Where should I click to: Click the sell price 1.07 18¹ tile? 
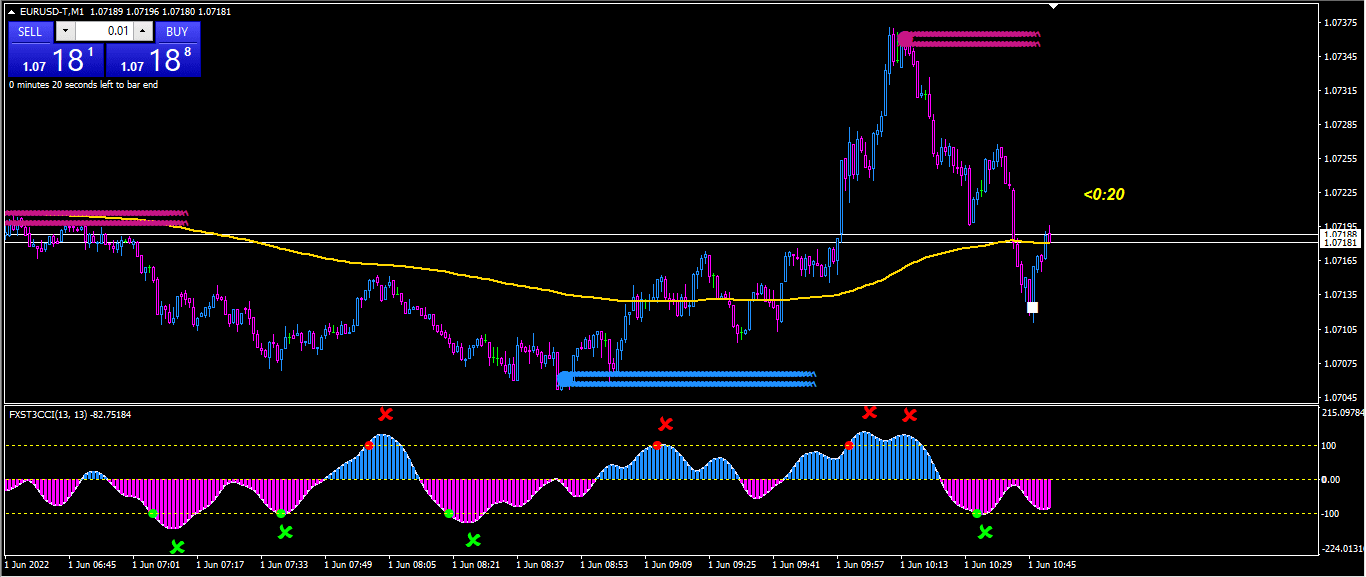point(56,60)
